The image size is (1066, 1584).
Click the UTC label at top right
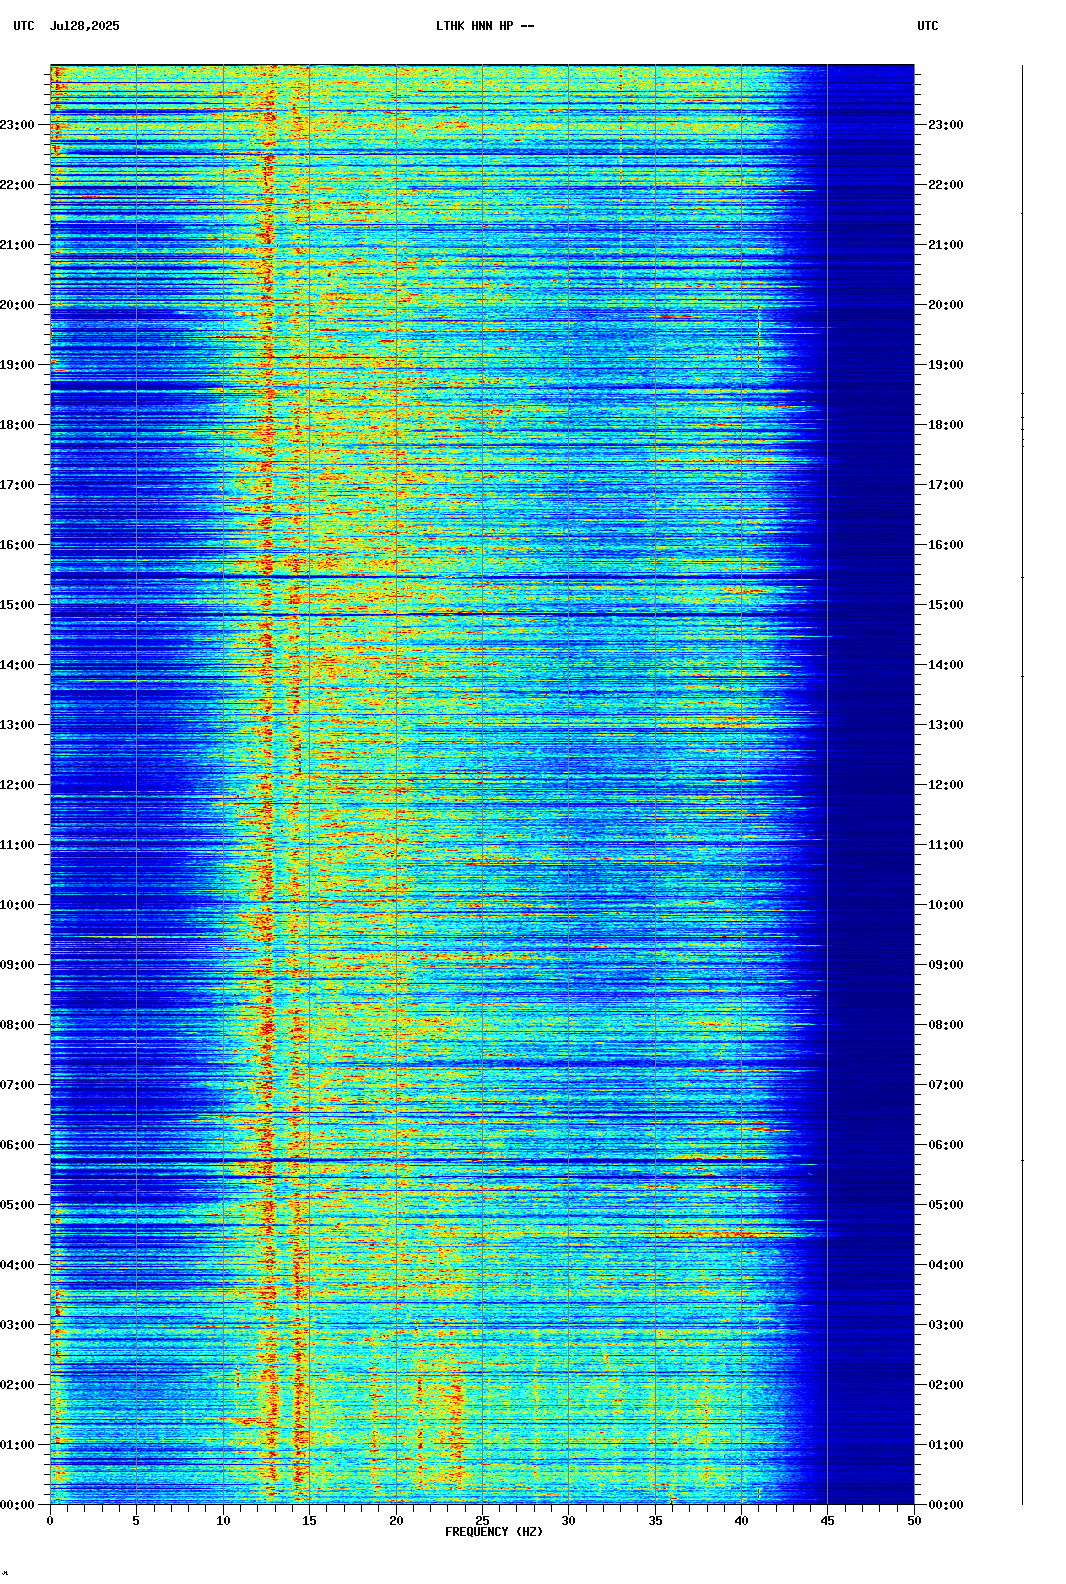pyautogui.click(x=928, y=26)
